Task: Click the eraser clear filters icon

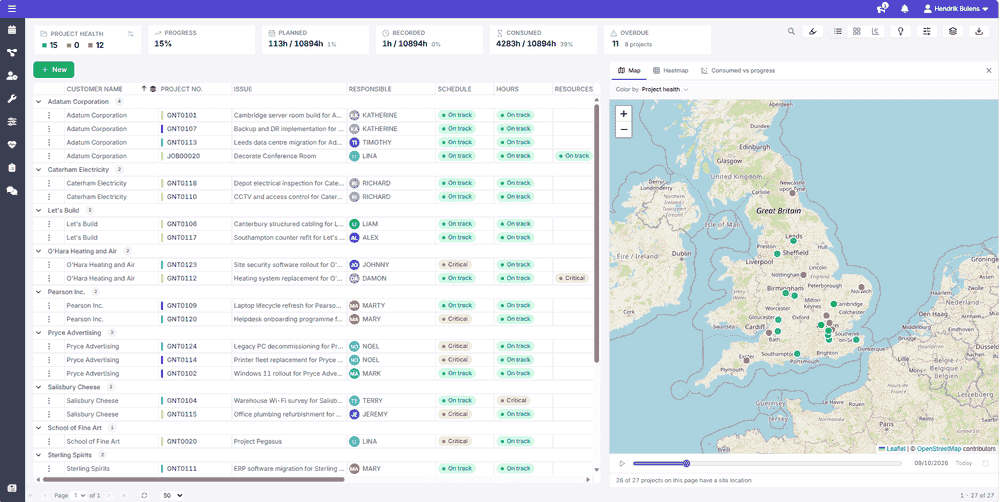Action: point(812,31)
